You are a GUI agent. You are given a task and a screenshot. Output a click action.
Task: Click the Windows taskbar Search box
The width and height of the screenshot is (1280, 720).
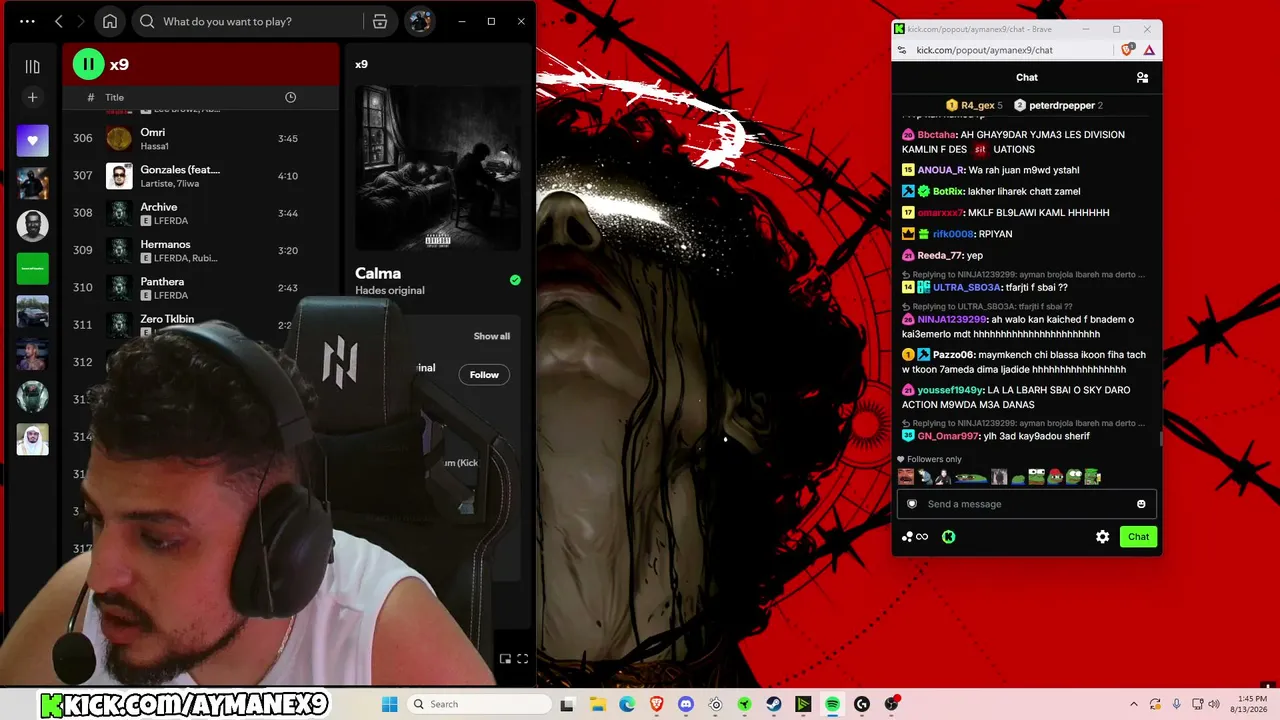click(478, 704)
